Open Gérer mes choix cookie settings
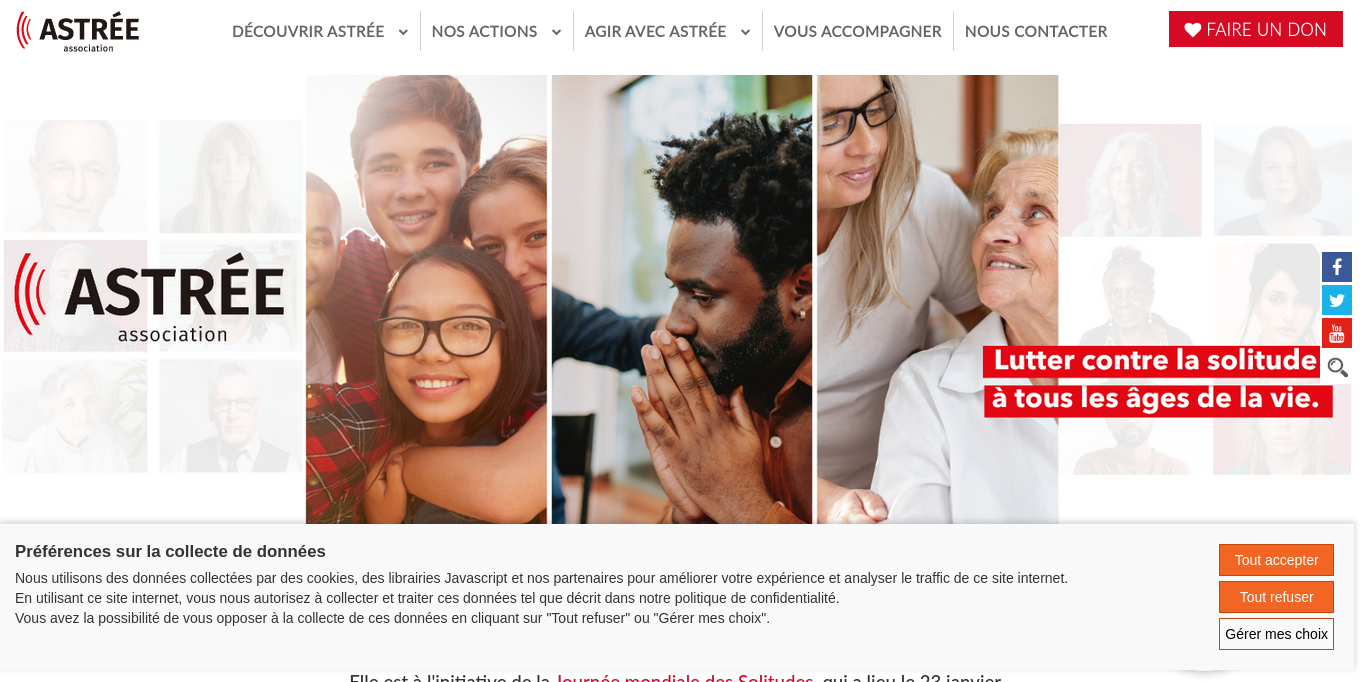The width and height of the screenshot is (1366, 682). pos(1276,634)
